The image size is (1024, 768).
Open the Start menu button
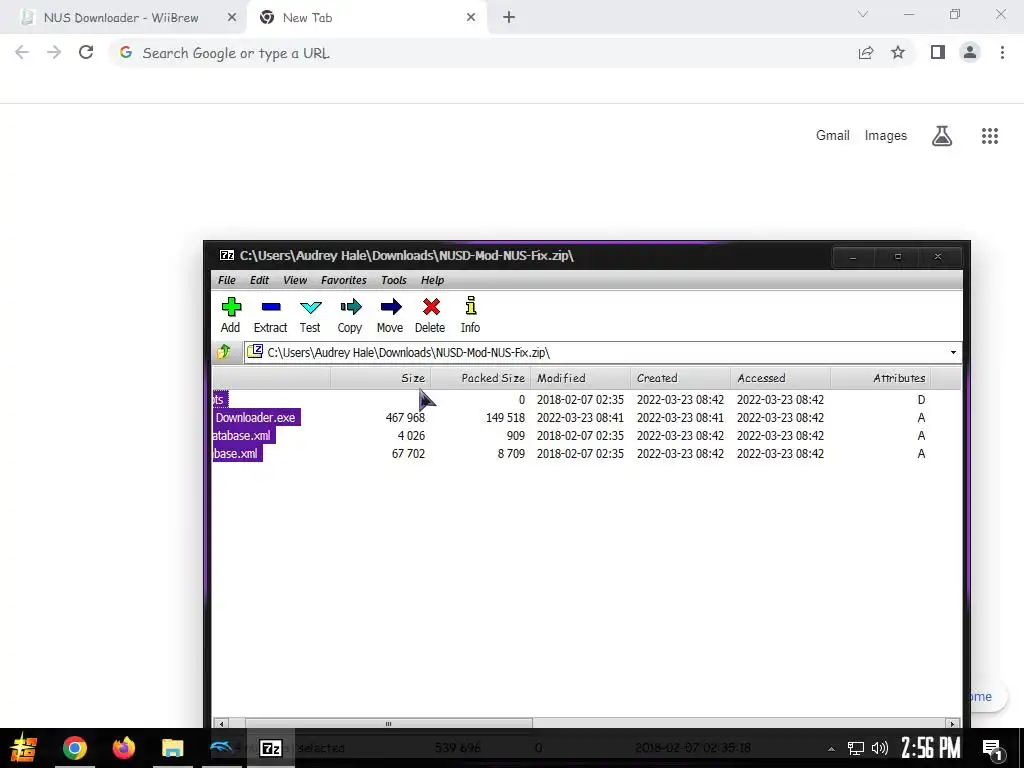pos(24,748)
